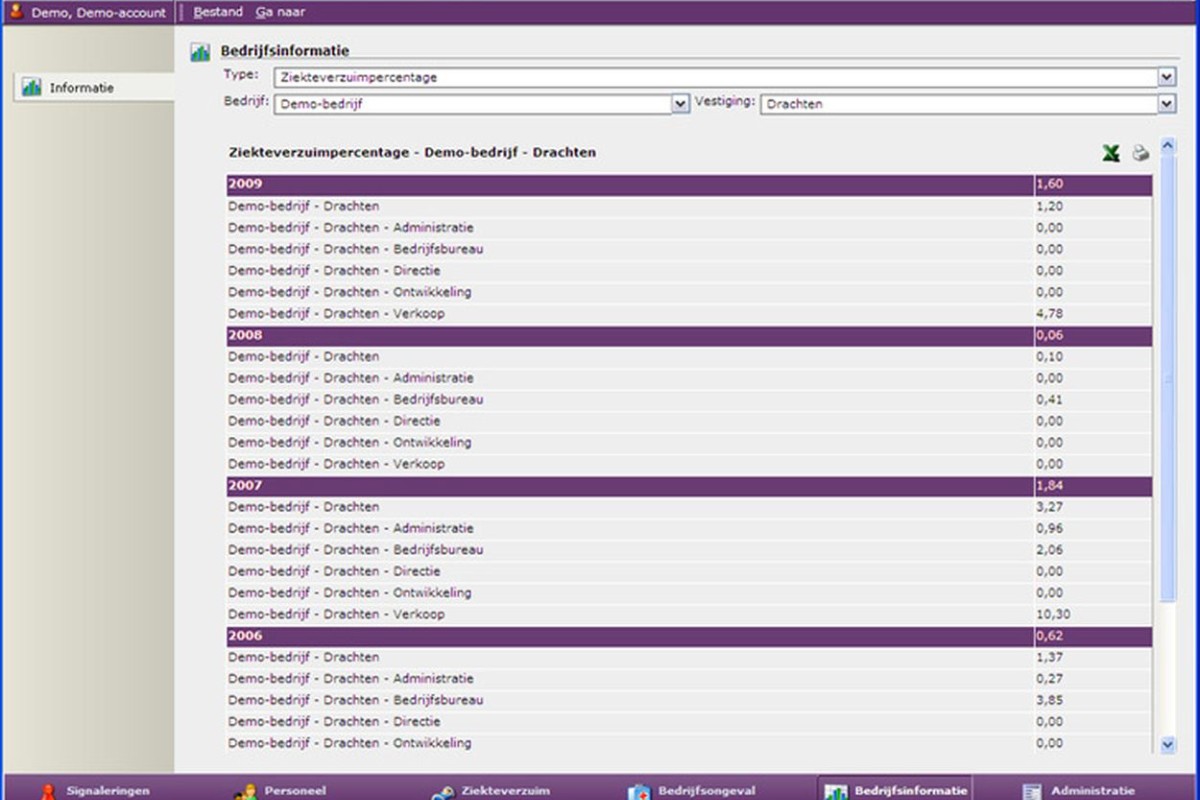The width and height of the screenshot is (1200, 800).
Task: Switch to the Personeel tab
Action: (282, 790)
